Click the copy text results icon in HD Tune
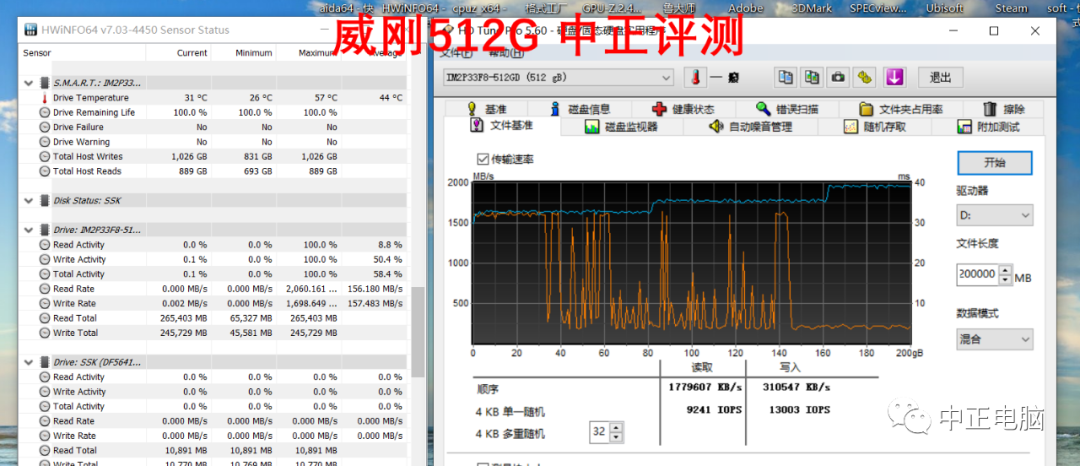The height and width of the screenshot is (466, 1080). [x=785, y=77]
